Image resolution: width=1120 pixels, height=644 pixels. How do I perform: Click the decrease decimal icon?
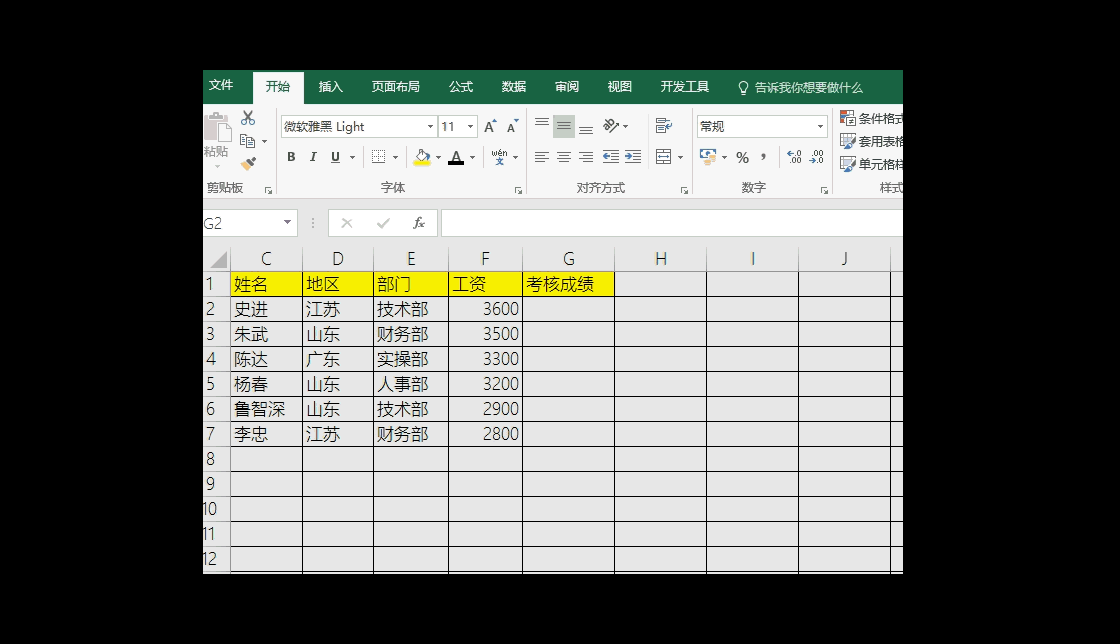point(816,157)
